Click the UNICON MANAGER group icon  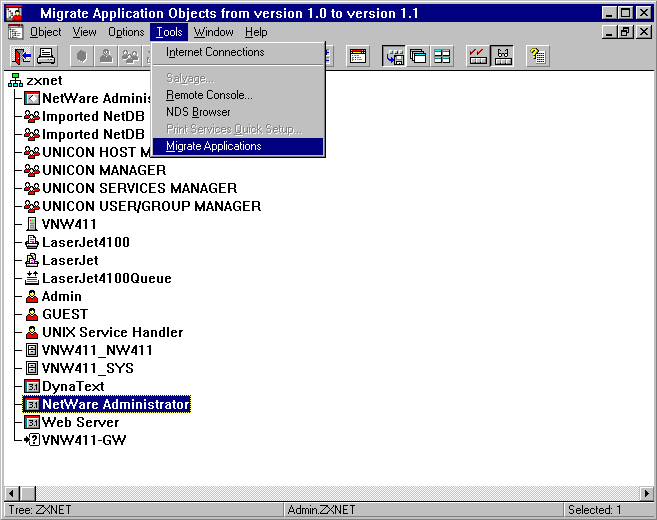click(32, 170)
